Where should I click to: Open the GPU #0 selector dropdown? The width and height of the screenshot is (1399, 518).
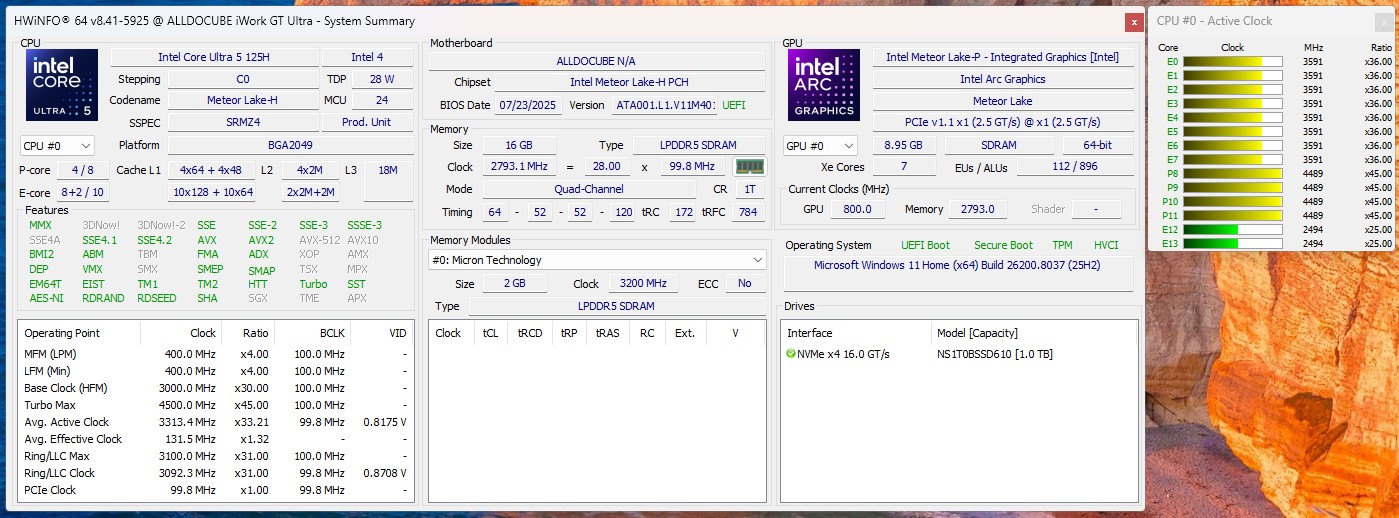pyautogui.click(x=820, y=146)
